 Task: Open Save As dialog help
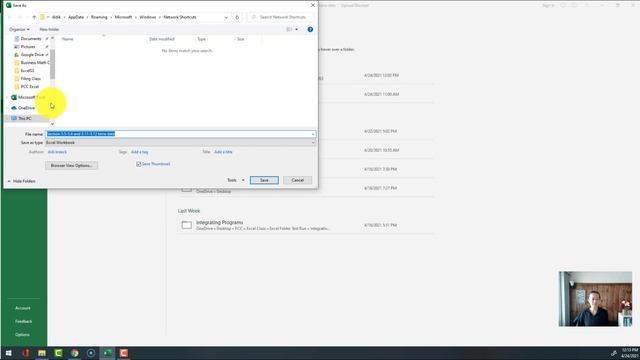(x=310, y=29)
